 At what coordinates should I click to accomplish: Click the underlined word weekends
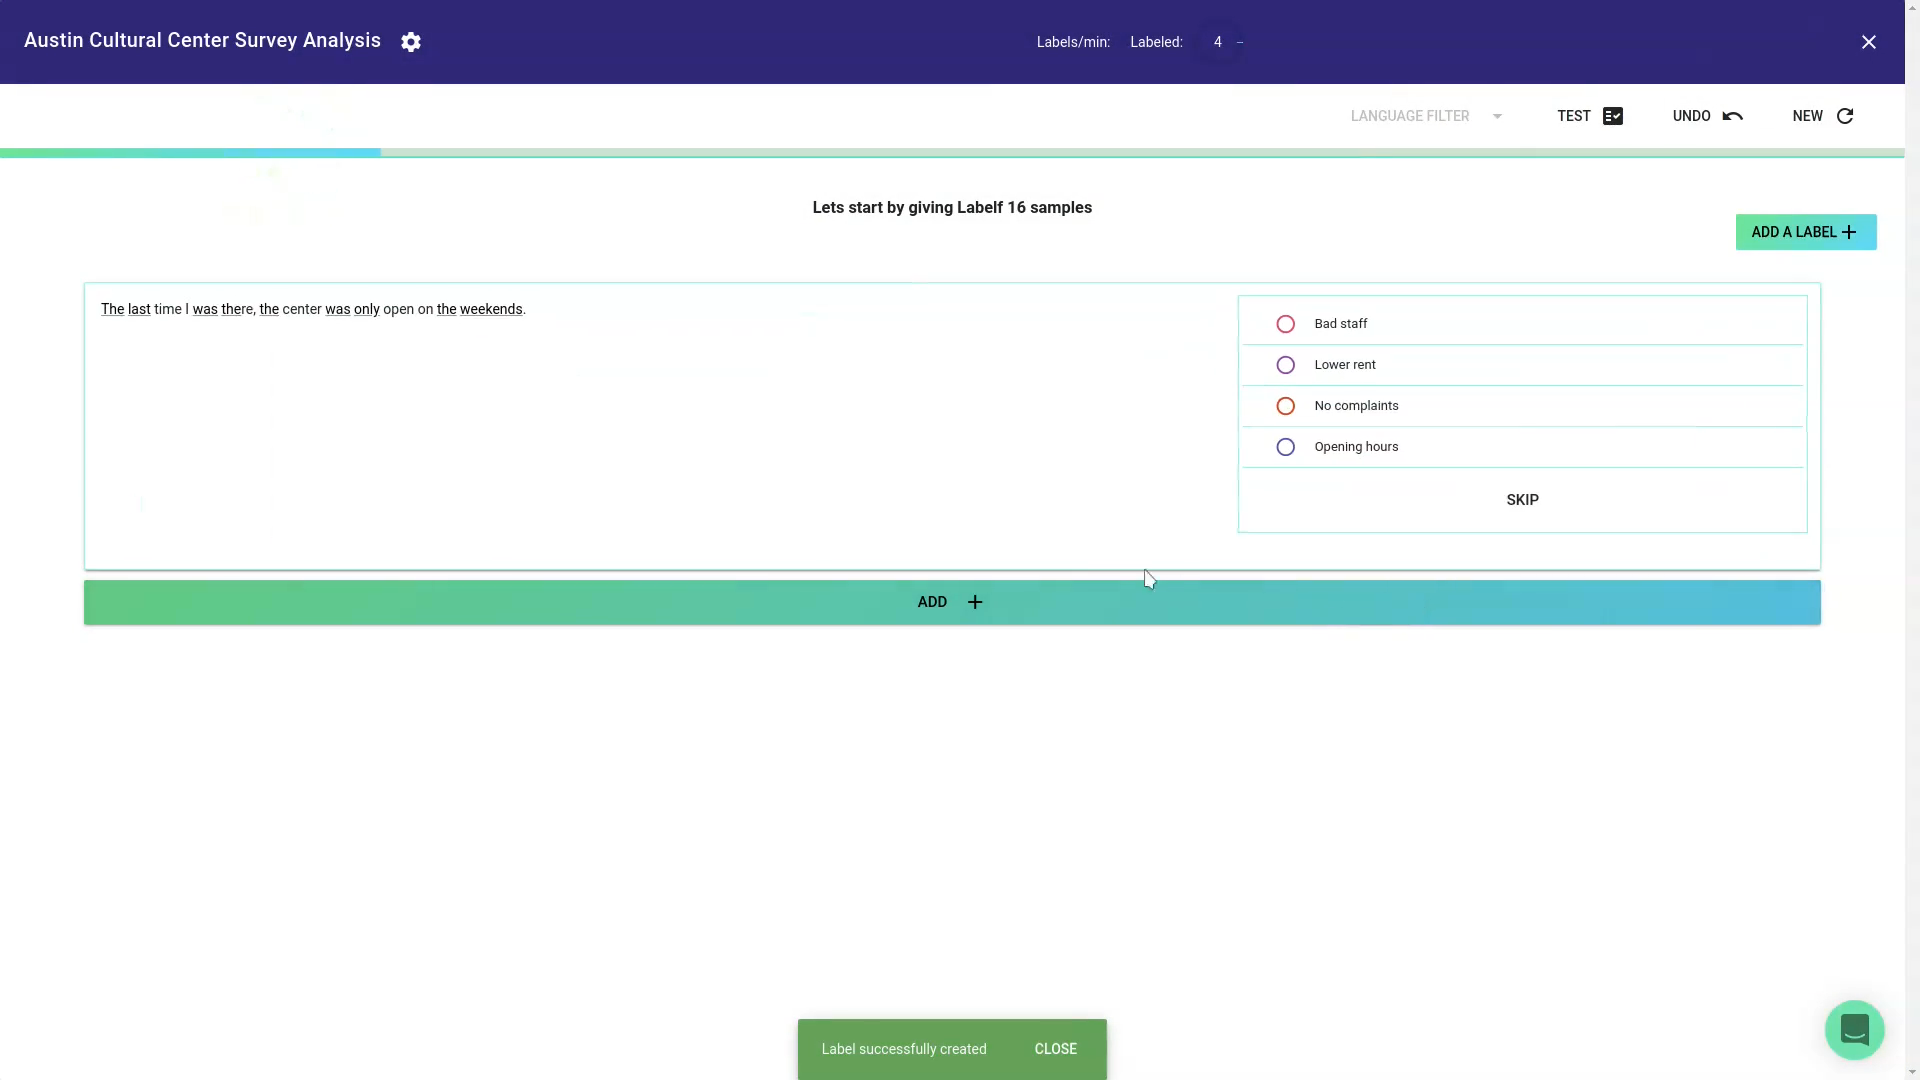point(491,309)
